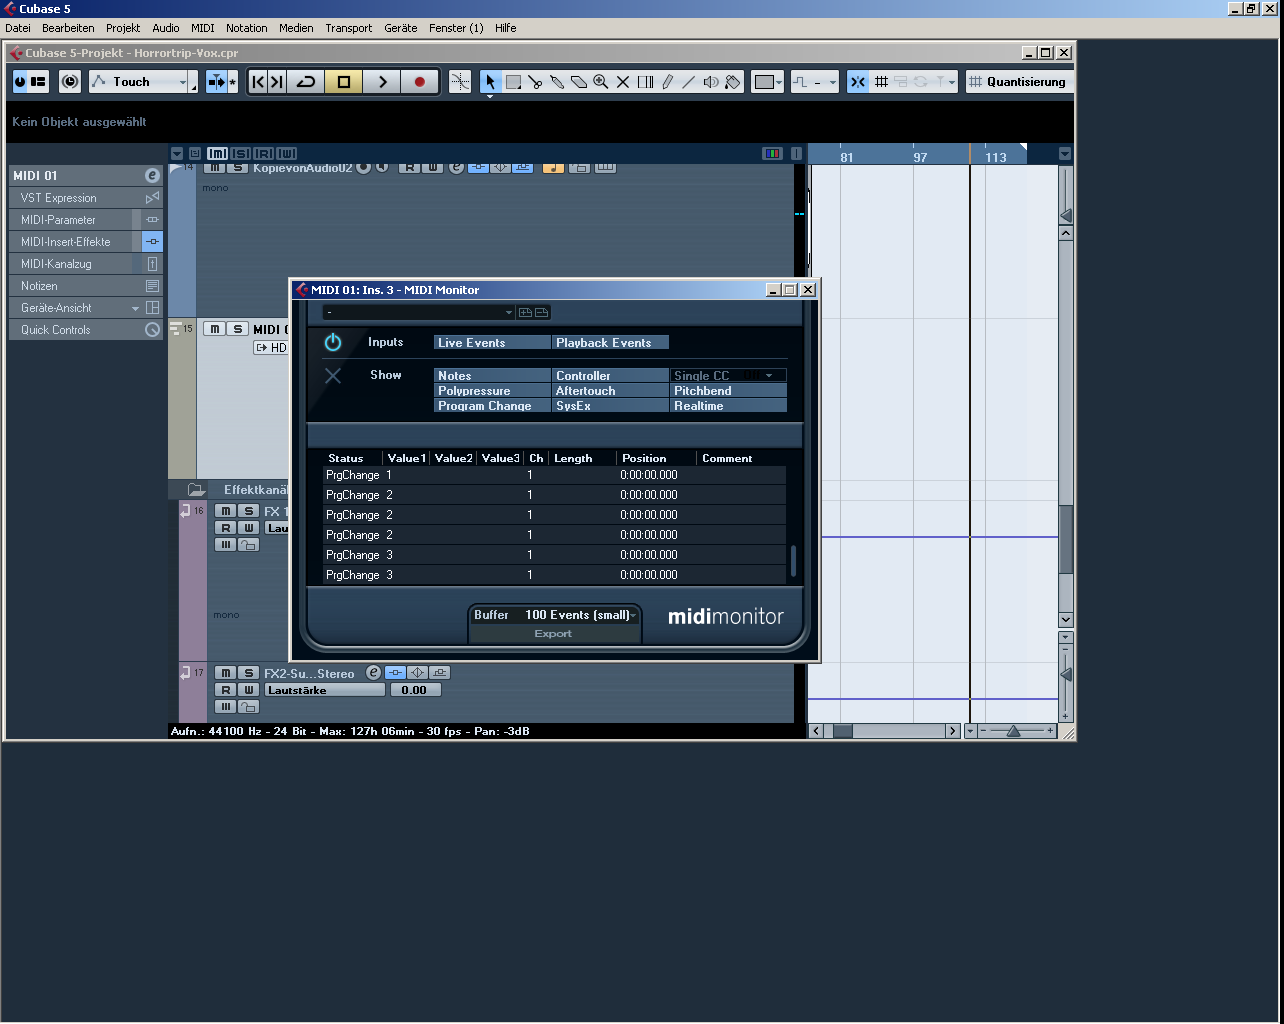Select the Object Selection arrow tool
Viewport: 1284px width, 1024px height.
[490, 82]
